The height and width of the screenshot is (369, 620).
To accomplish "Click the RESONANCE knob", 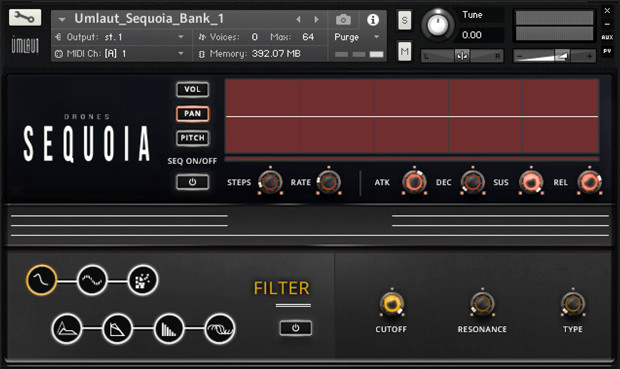I will click(x=482, y=304).
